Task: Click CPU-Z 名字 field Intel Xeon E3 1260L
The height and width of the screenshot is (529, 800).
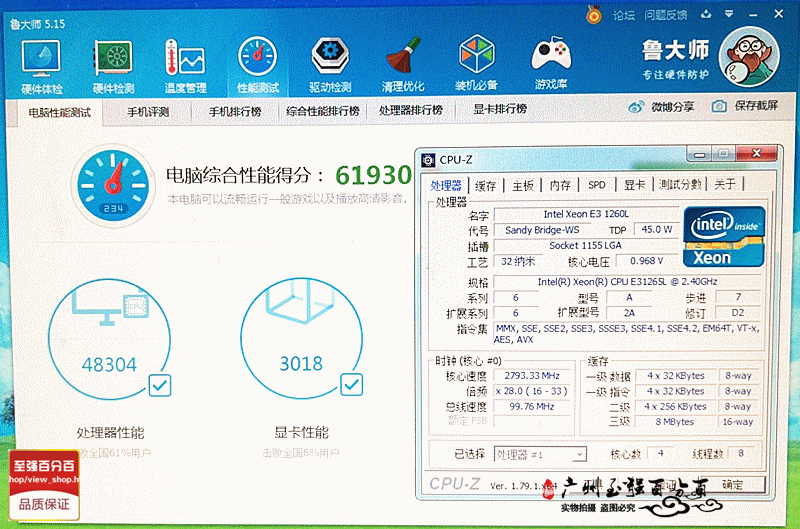Action: point(586,214)
